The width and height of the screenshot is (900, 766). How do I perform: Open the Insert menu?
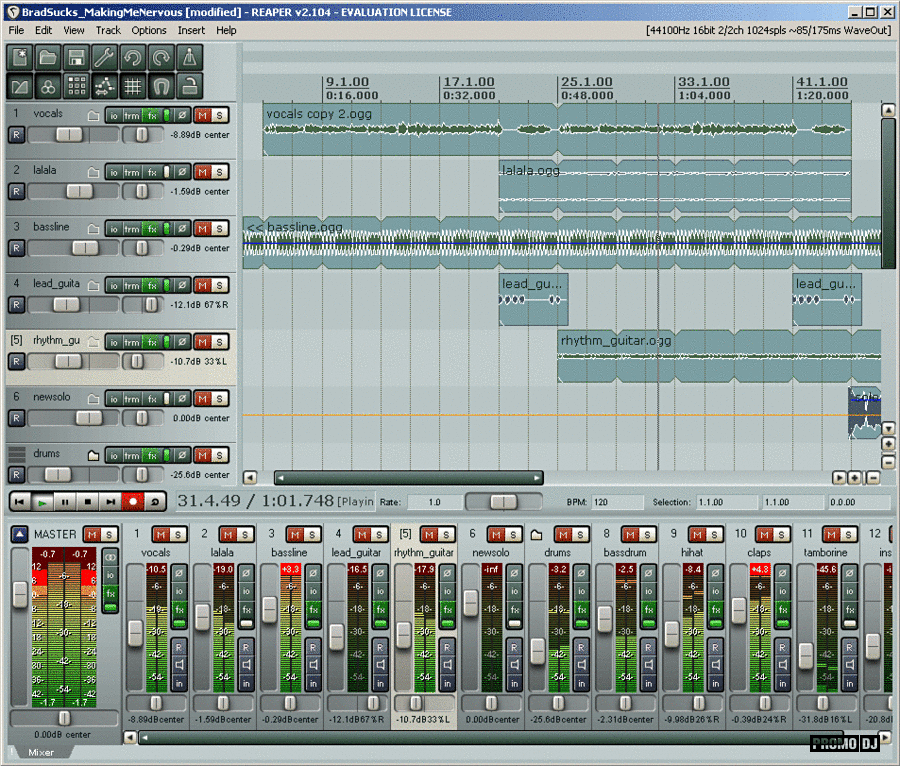tap(191, 30)
